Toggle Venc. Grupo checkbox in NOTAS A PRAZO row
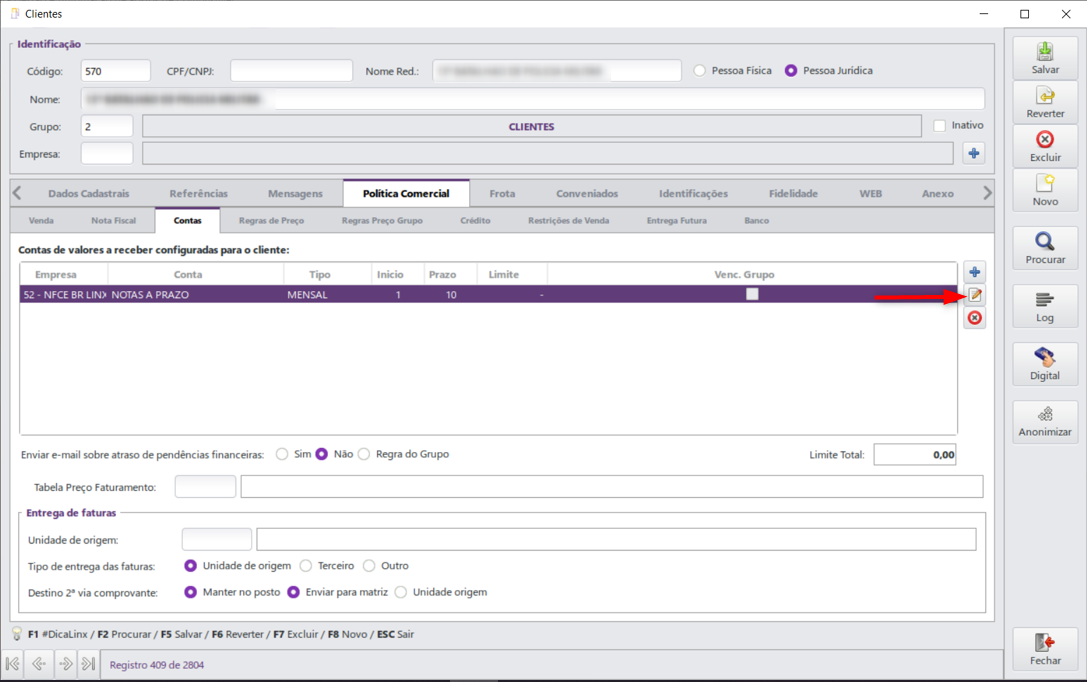Viewport: 1087px width, 682px height. click(752, 294)
